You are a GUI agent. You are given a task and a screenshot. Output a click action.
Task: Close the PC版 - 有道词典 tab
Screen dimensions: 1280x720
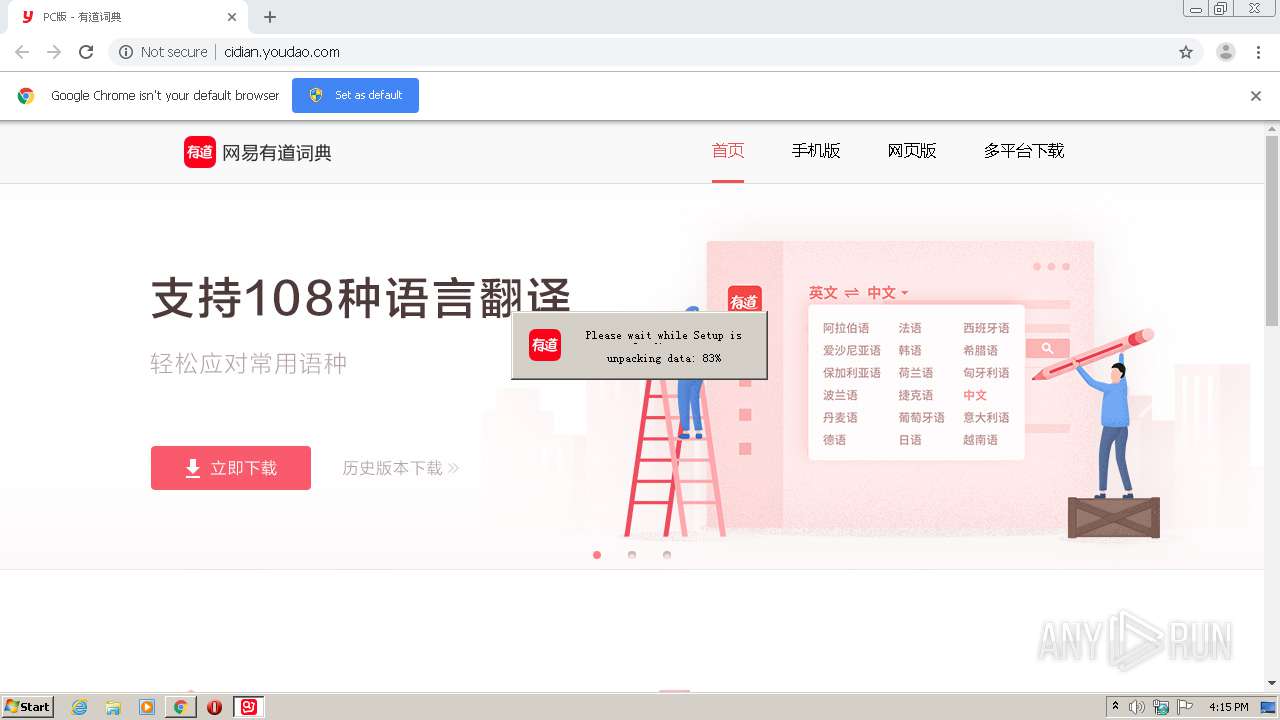pyautogui.click(x=232, y=17)
